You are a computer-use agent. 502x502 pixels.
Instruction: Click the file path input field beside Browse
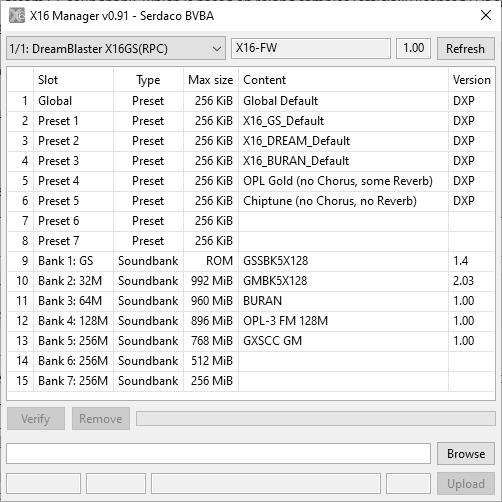coord(218,454)
